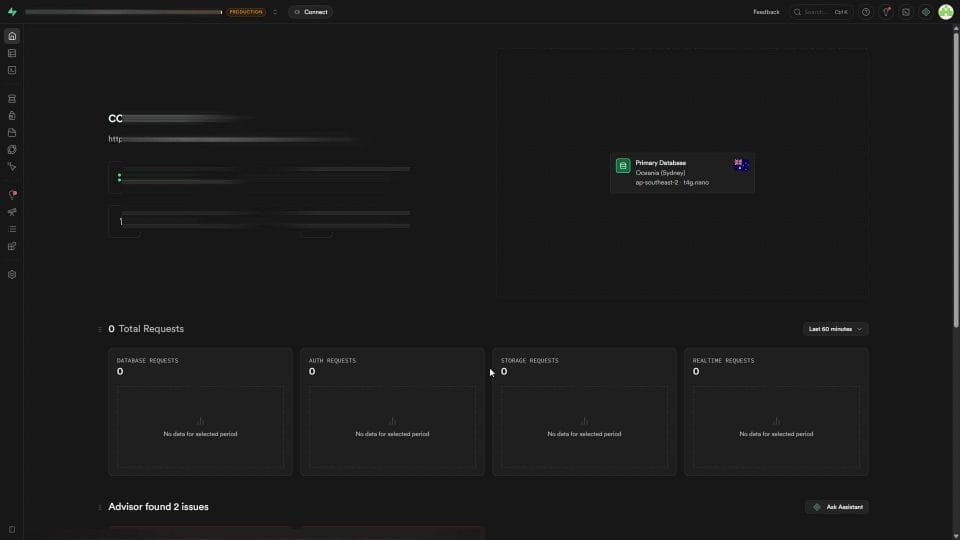Click 'ap-southeast-2 · t4g.nano' text
The image size is (960, 540).
pos(672,182)
